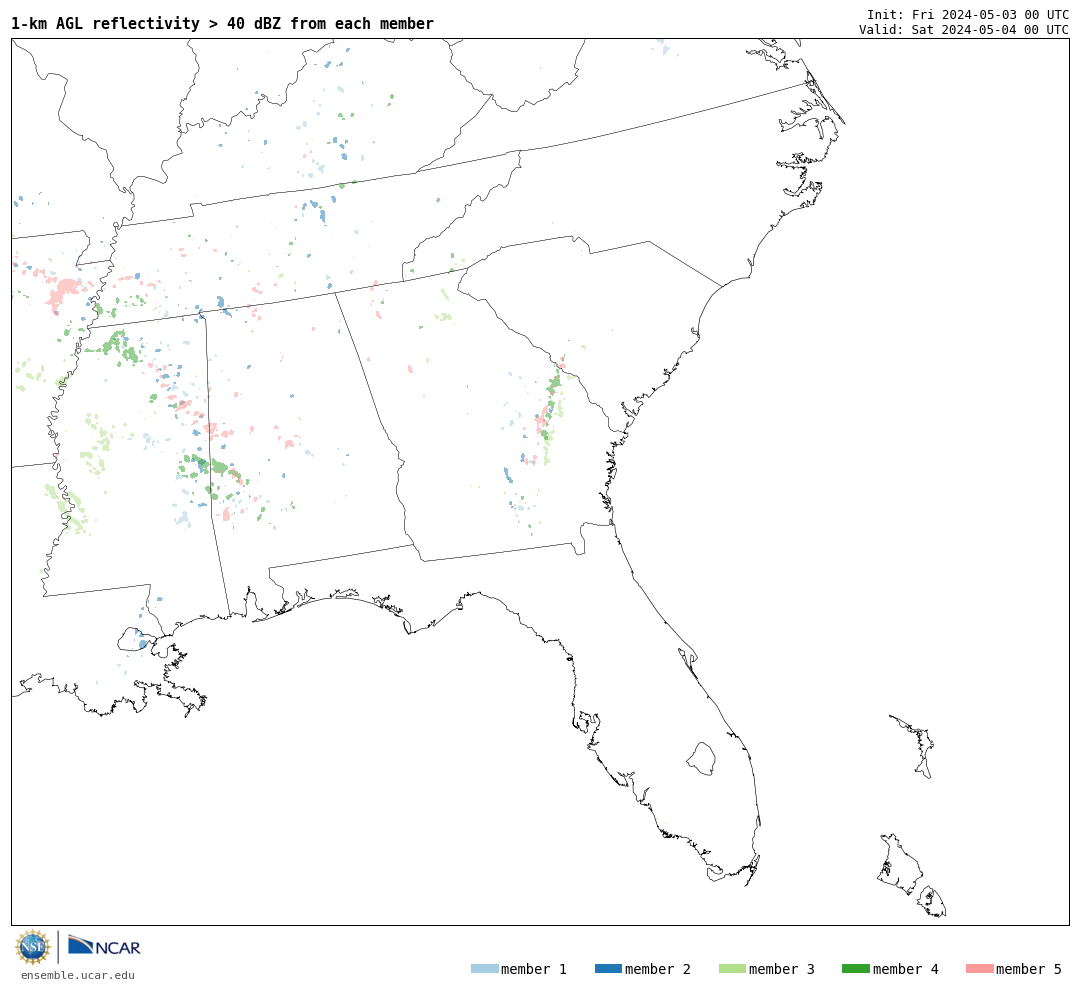The width and height of the screenshot is (1080, 988).
Task: Select the 'member 3' legend label
Action: pos(782,969)
